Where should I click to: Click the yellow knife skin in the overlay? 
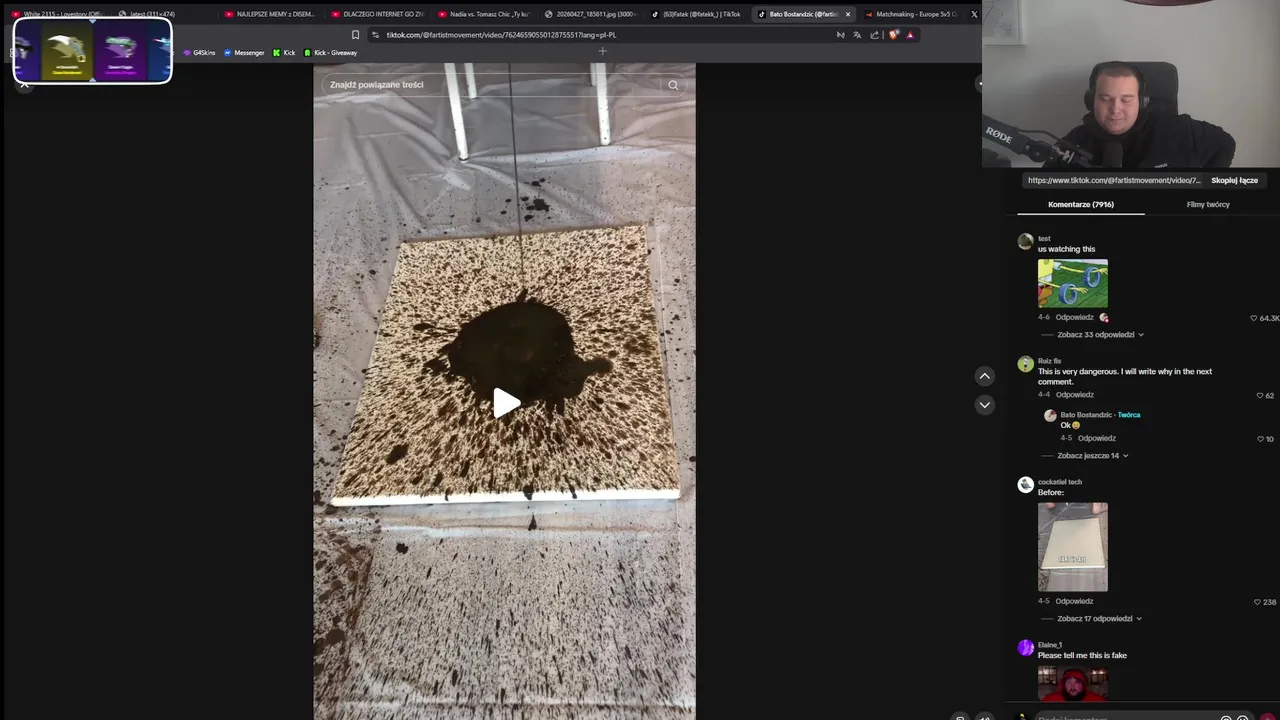(66, 52)
